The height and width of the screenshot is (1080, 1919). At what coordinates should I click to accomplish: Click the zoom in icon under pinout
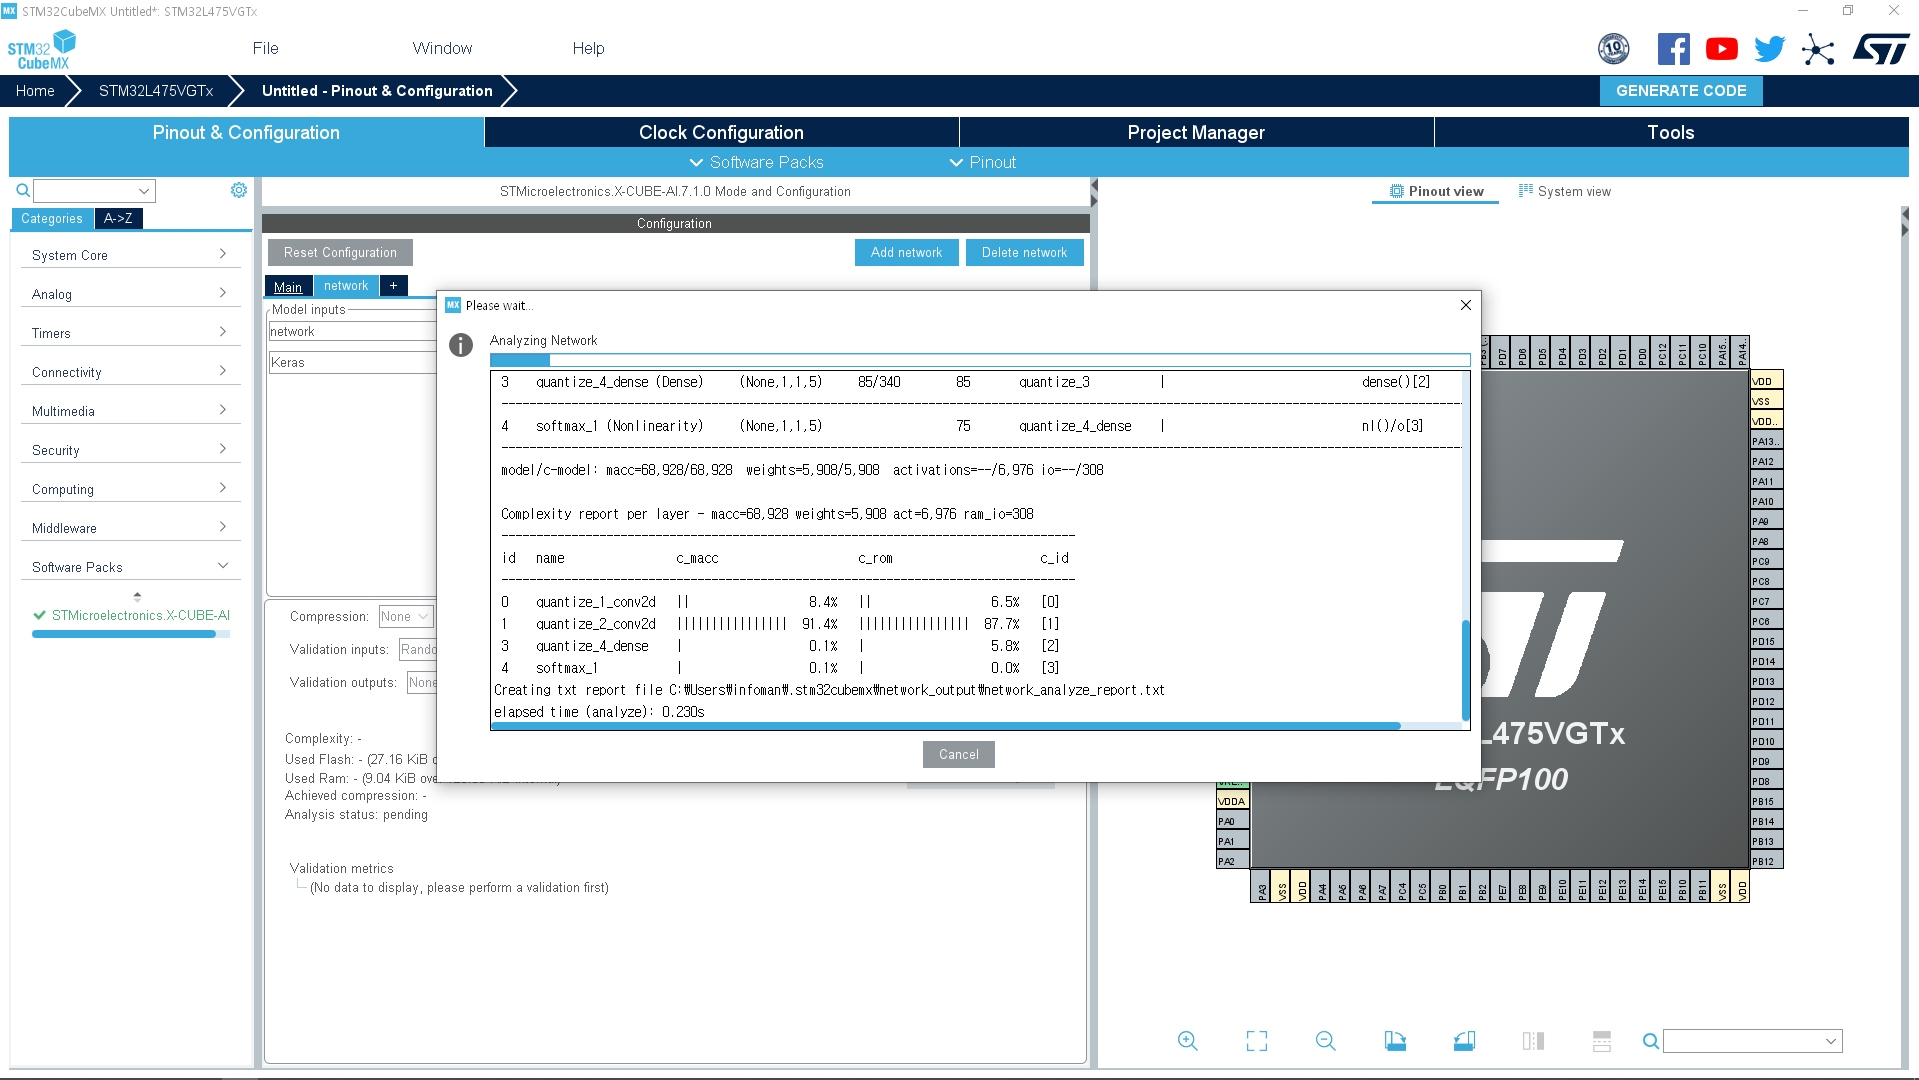tap(1187, 1041)
